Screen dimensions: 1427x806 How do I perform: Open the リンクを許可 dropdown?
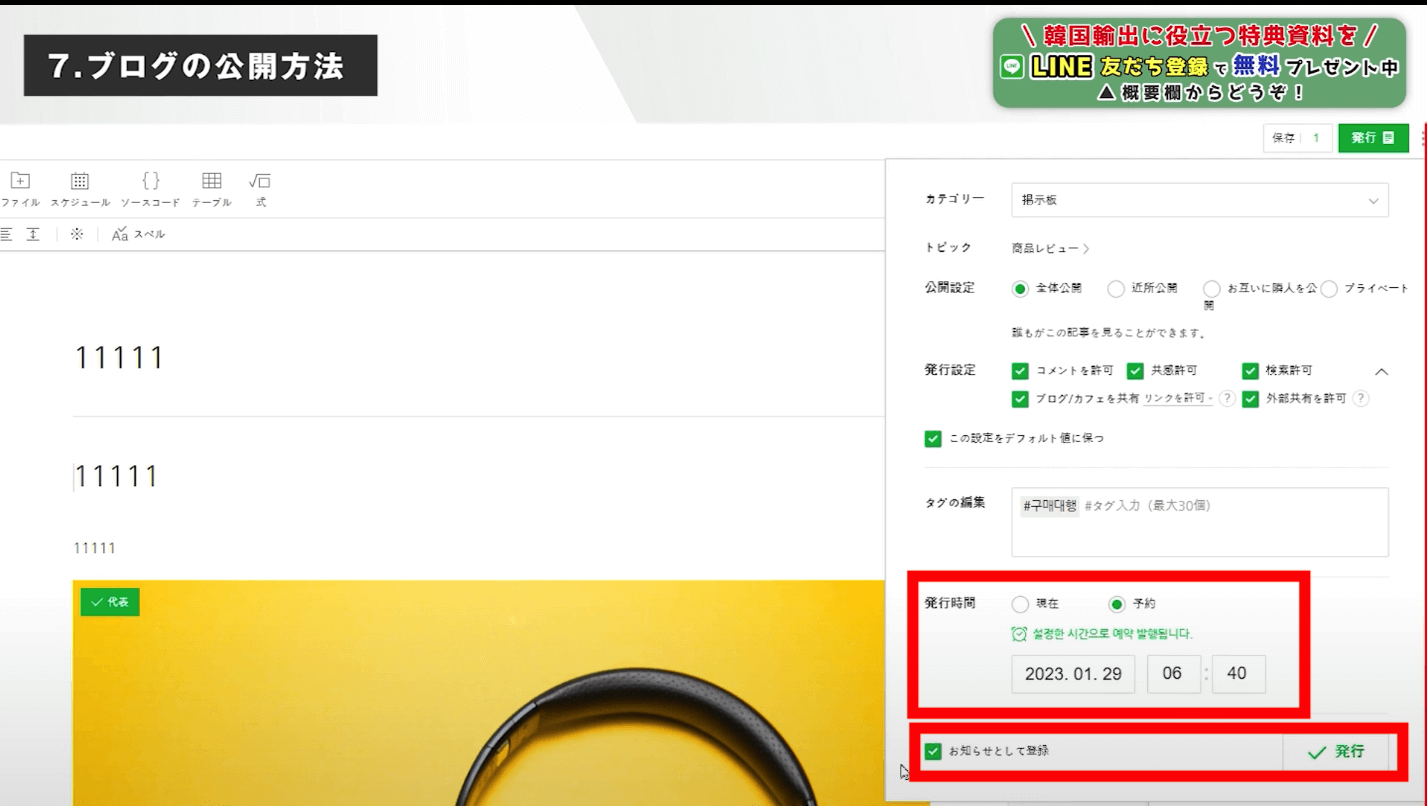1179,399
